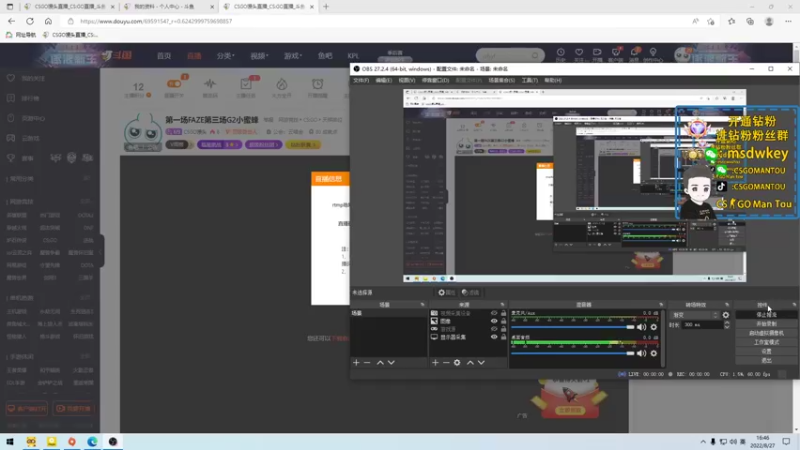Open the alarm clock icon in streamer toolbar

[317, 84]
